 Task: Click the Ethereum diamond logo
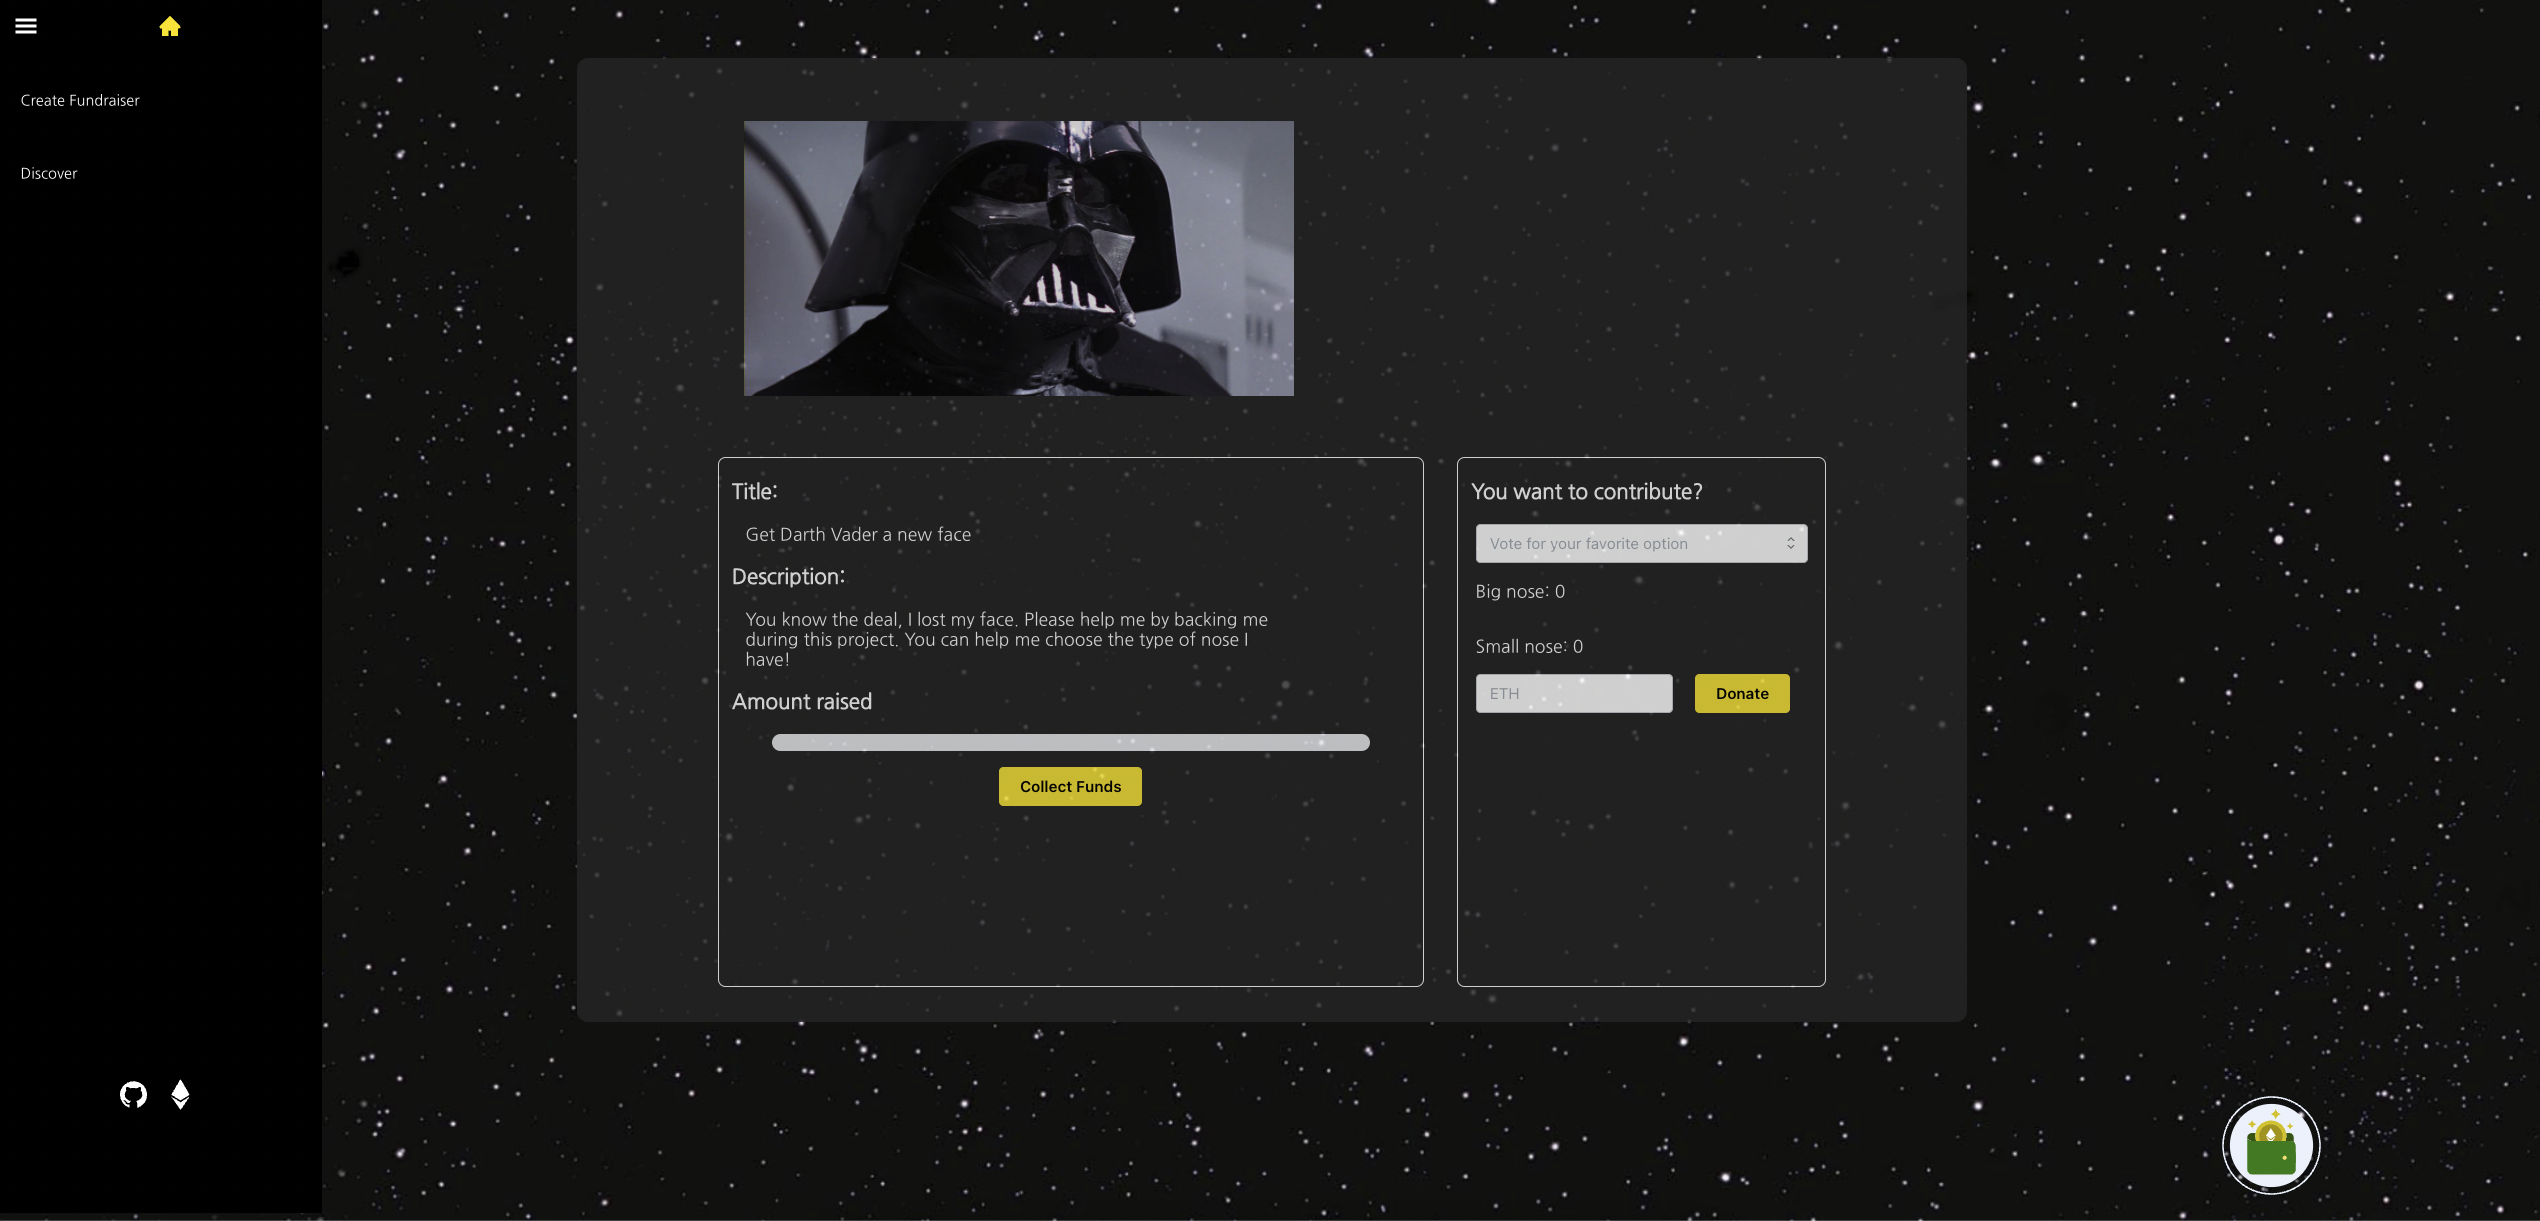180,1095
